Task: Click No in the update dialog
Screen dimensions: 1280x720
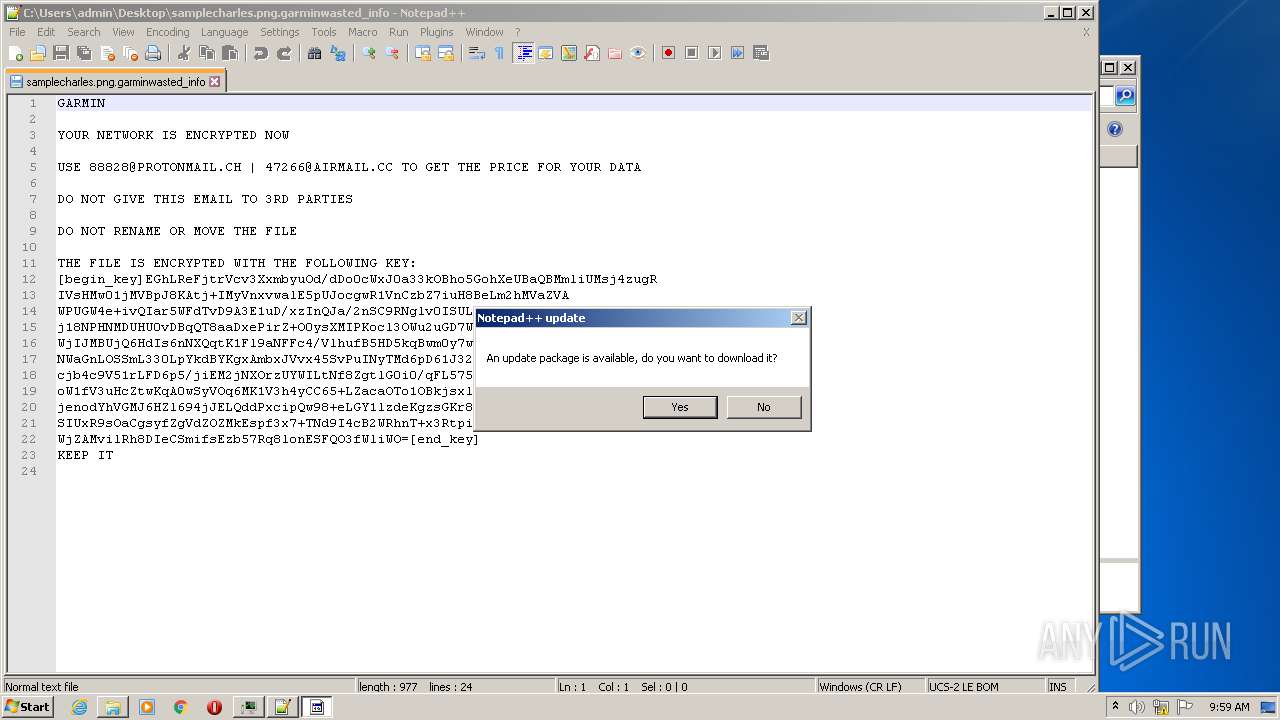Action: [764, 407]
